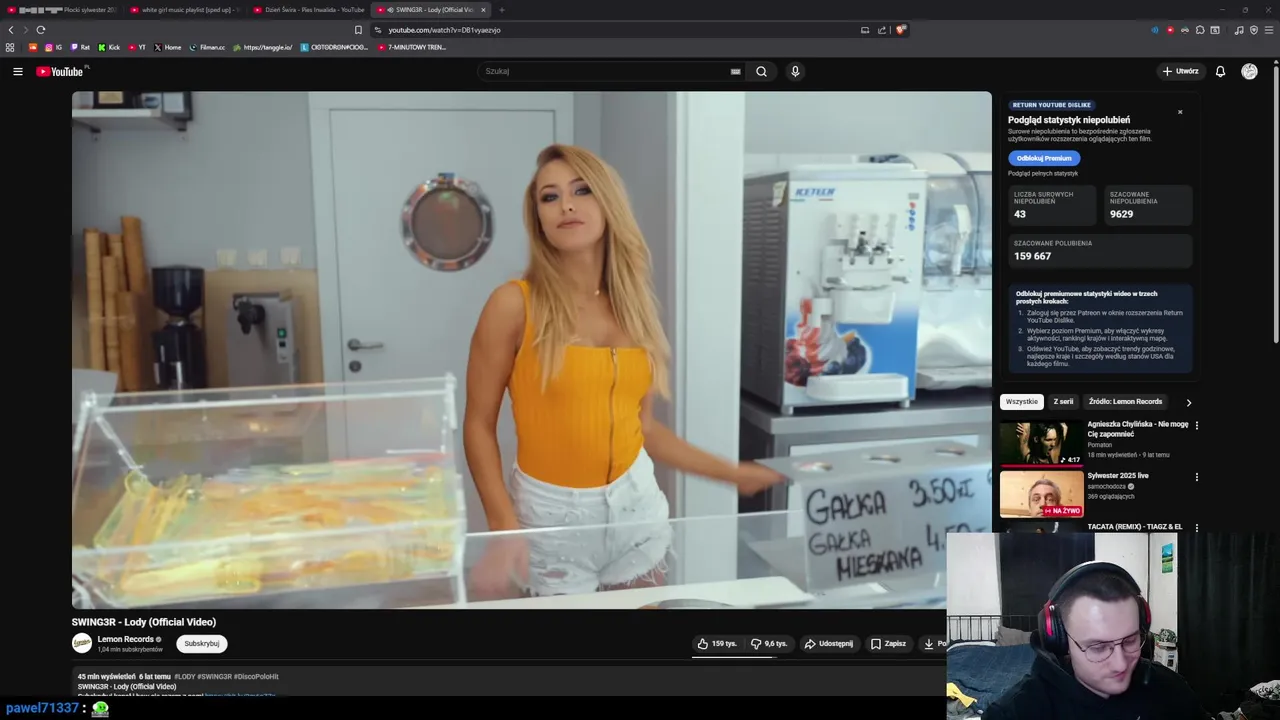1280x720 pixels.
Task: Switch to white girl music playlist tab
Action: point(185,10)
